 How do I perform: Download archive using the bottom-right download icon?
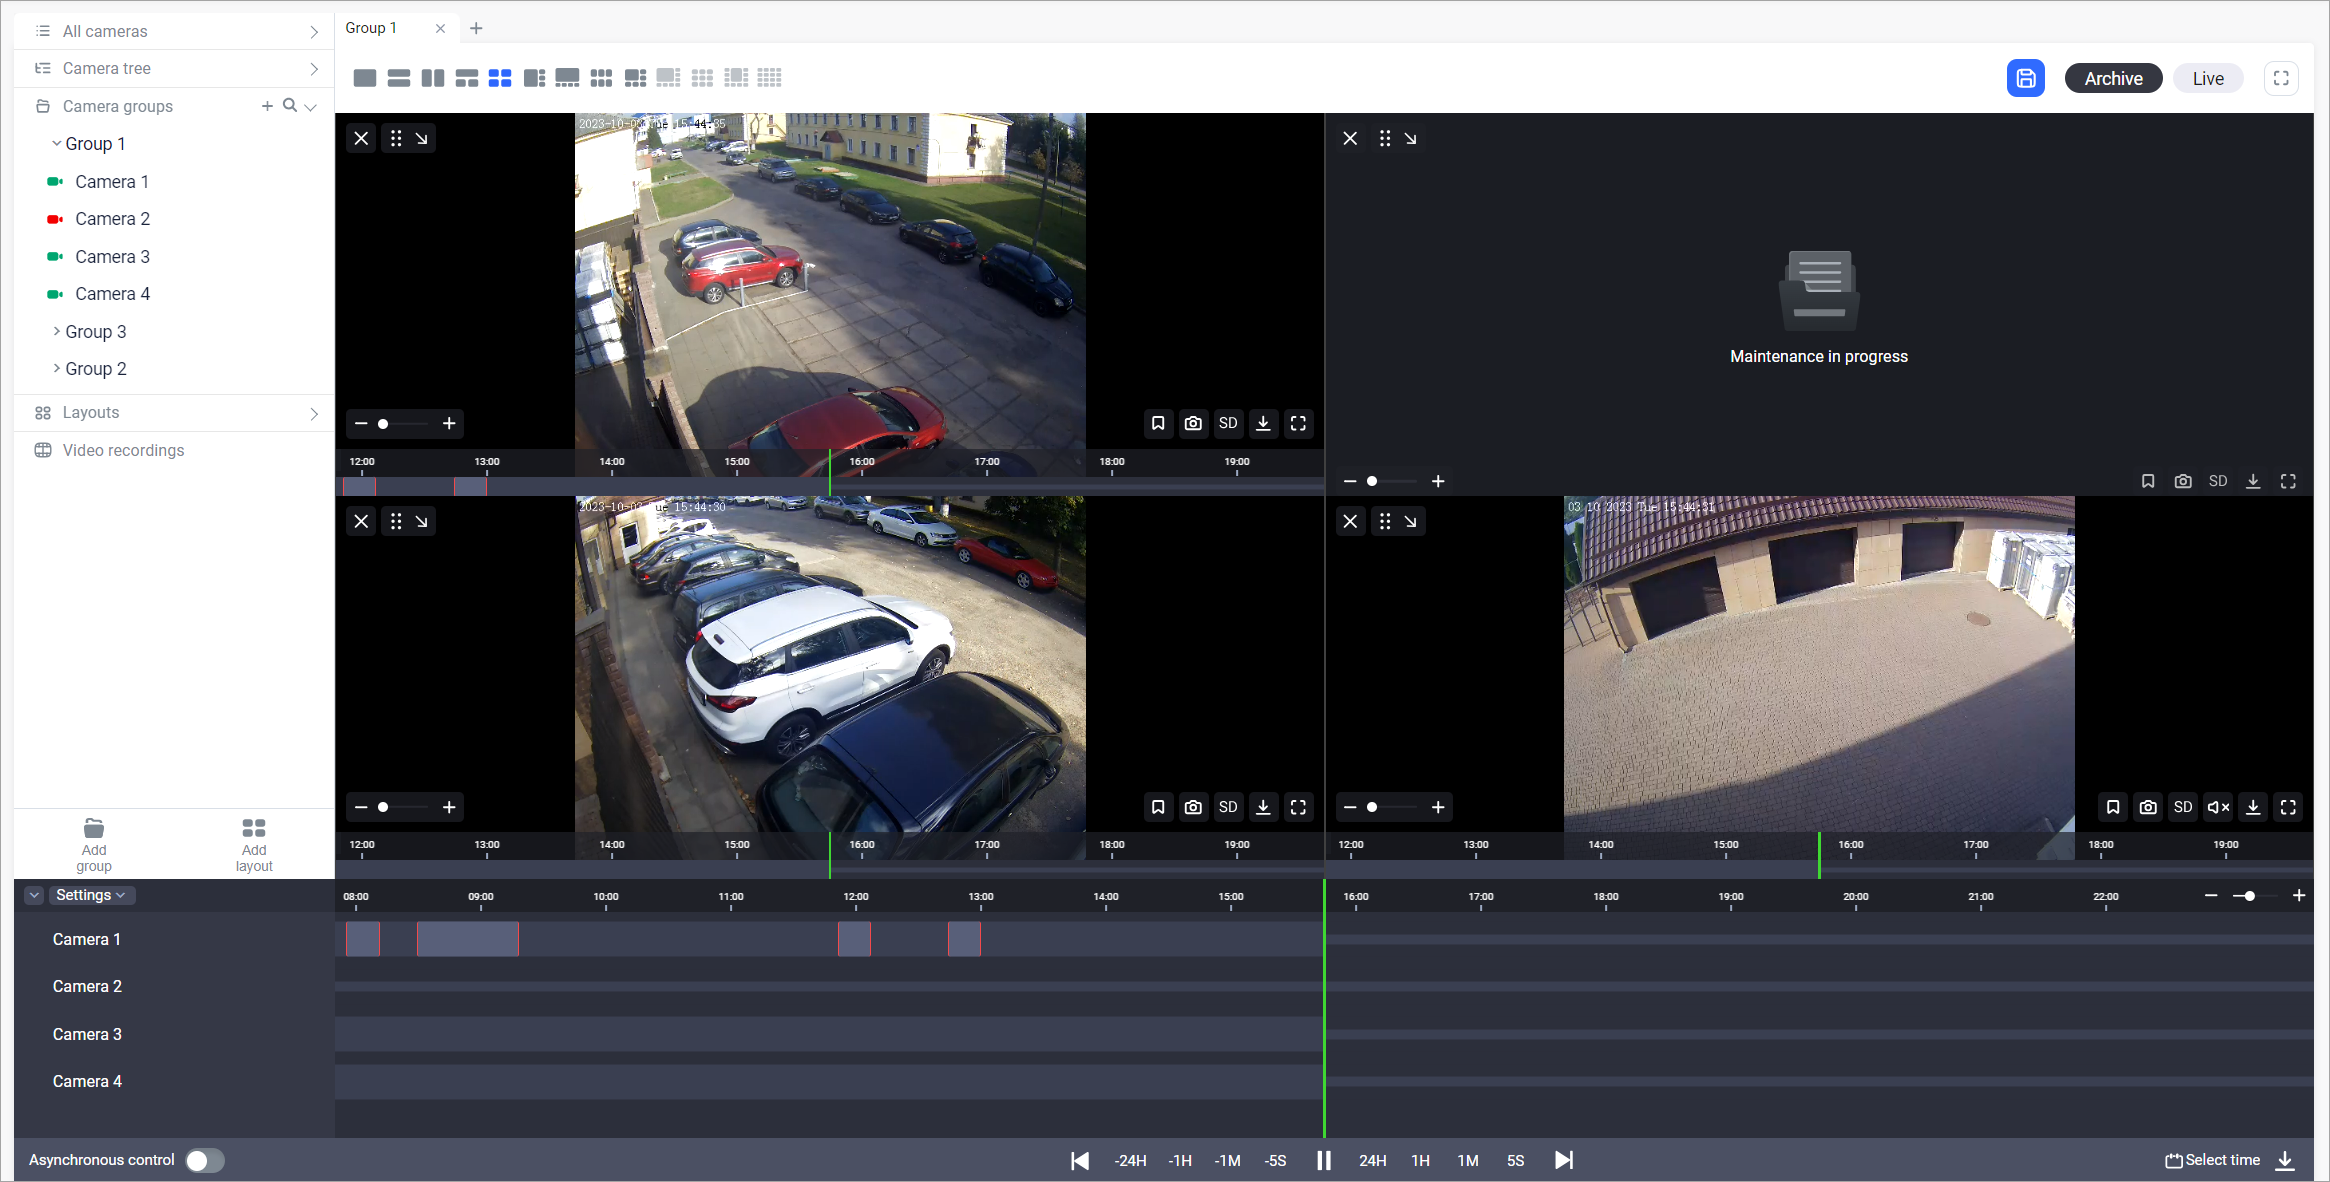2286,1160
